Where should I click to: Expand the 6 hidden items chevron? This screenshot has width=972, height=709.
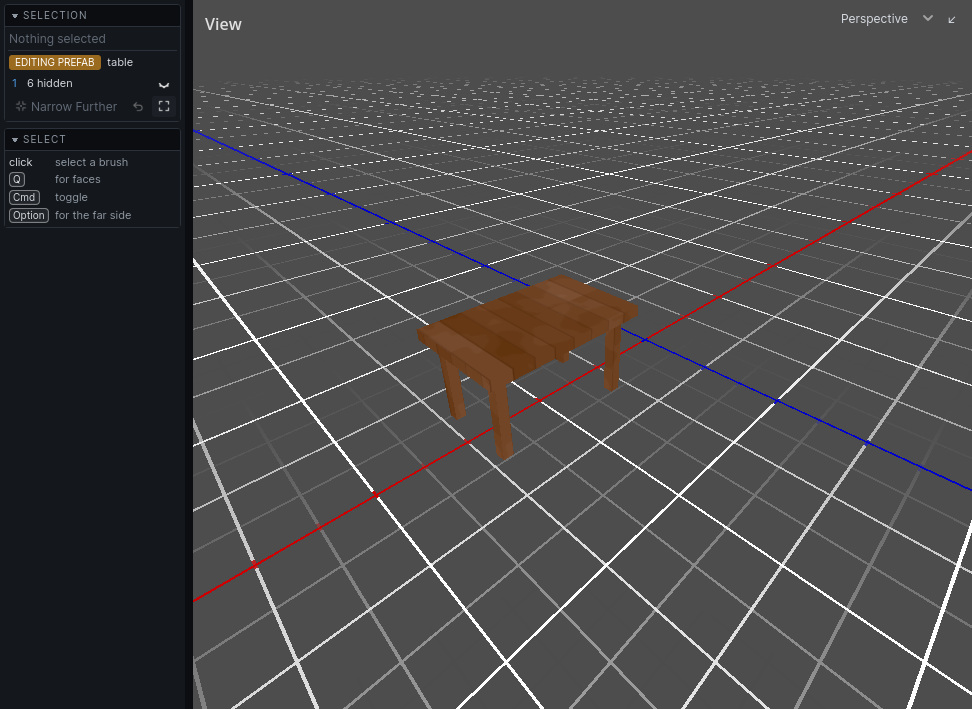164,84
